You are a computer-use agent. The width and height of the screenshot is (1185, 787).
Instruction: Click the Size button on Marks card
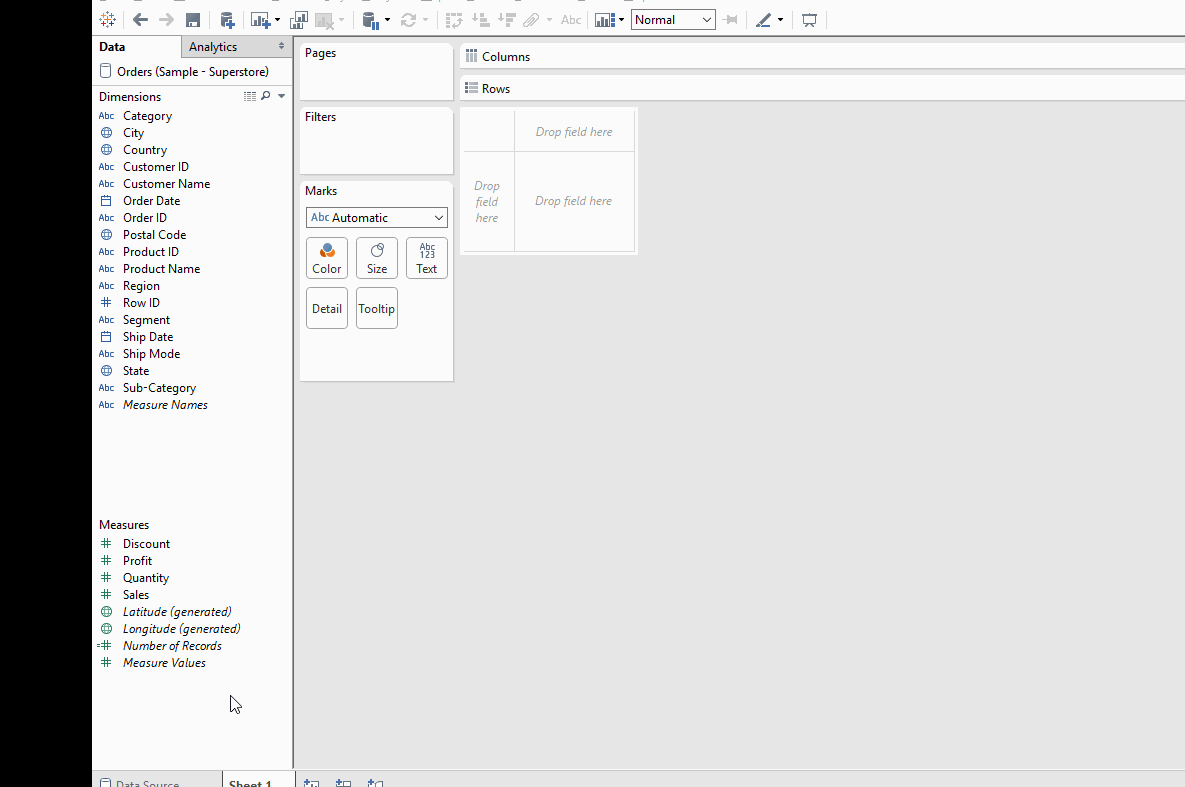377,258
